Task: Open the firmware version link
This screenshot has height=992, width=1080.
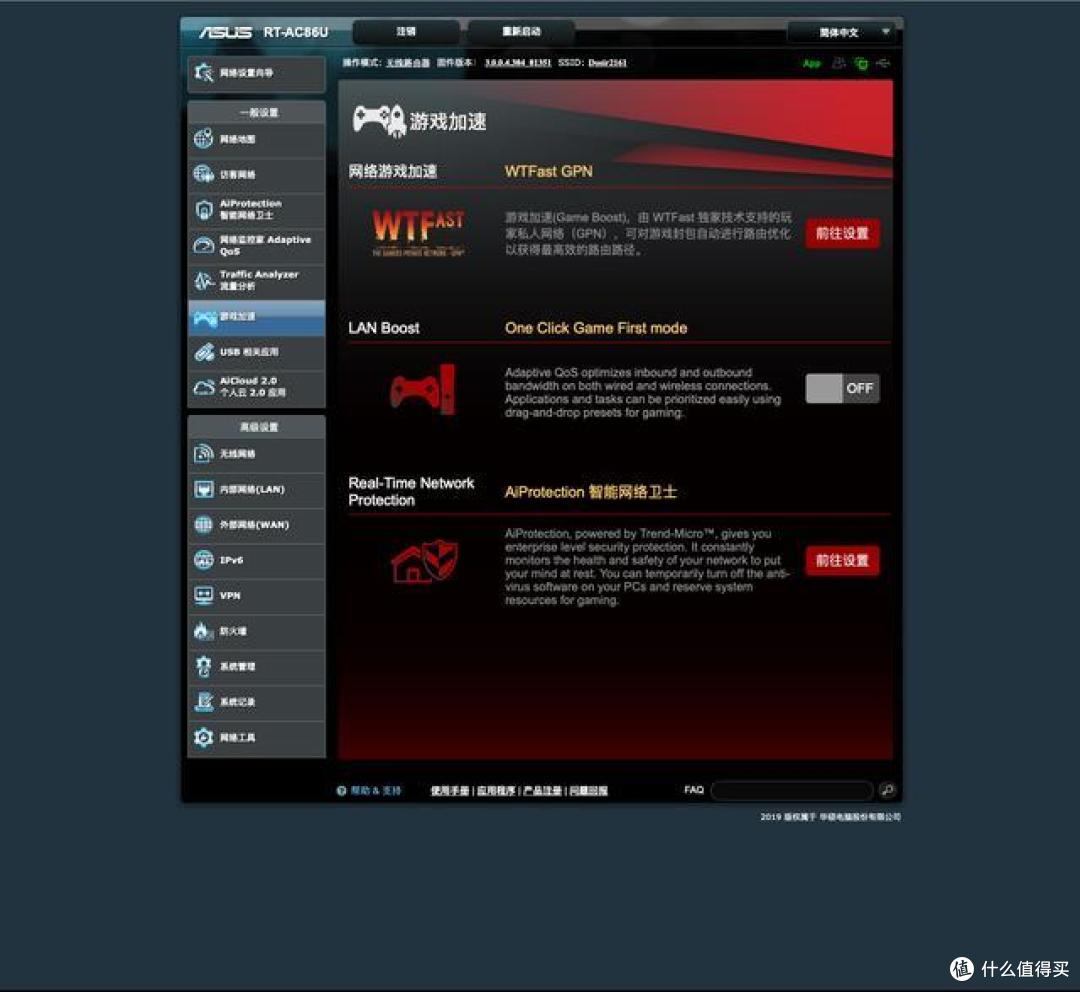Action: click(x=518, y=63)
